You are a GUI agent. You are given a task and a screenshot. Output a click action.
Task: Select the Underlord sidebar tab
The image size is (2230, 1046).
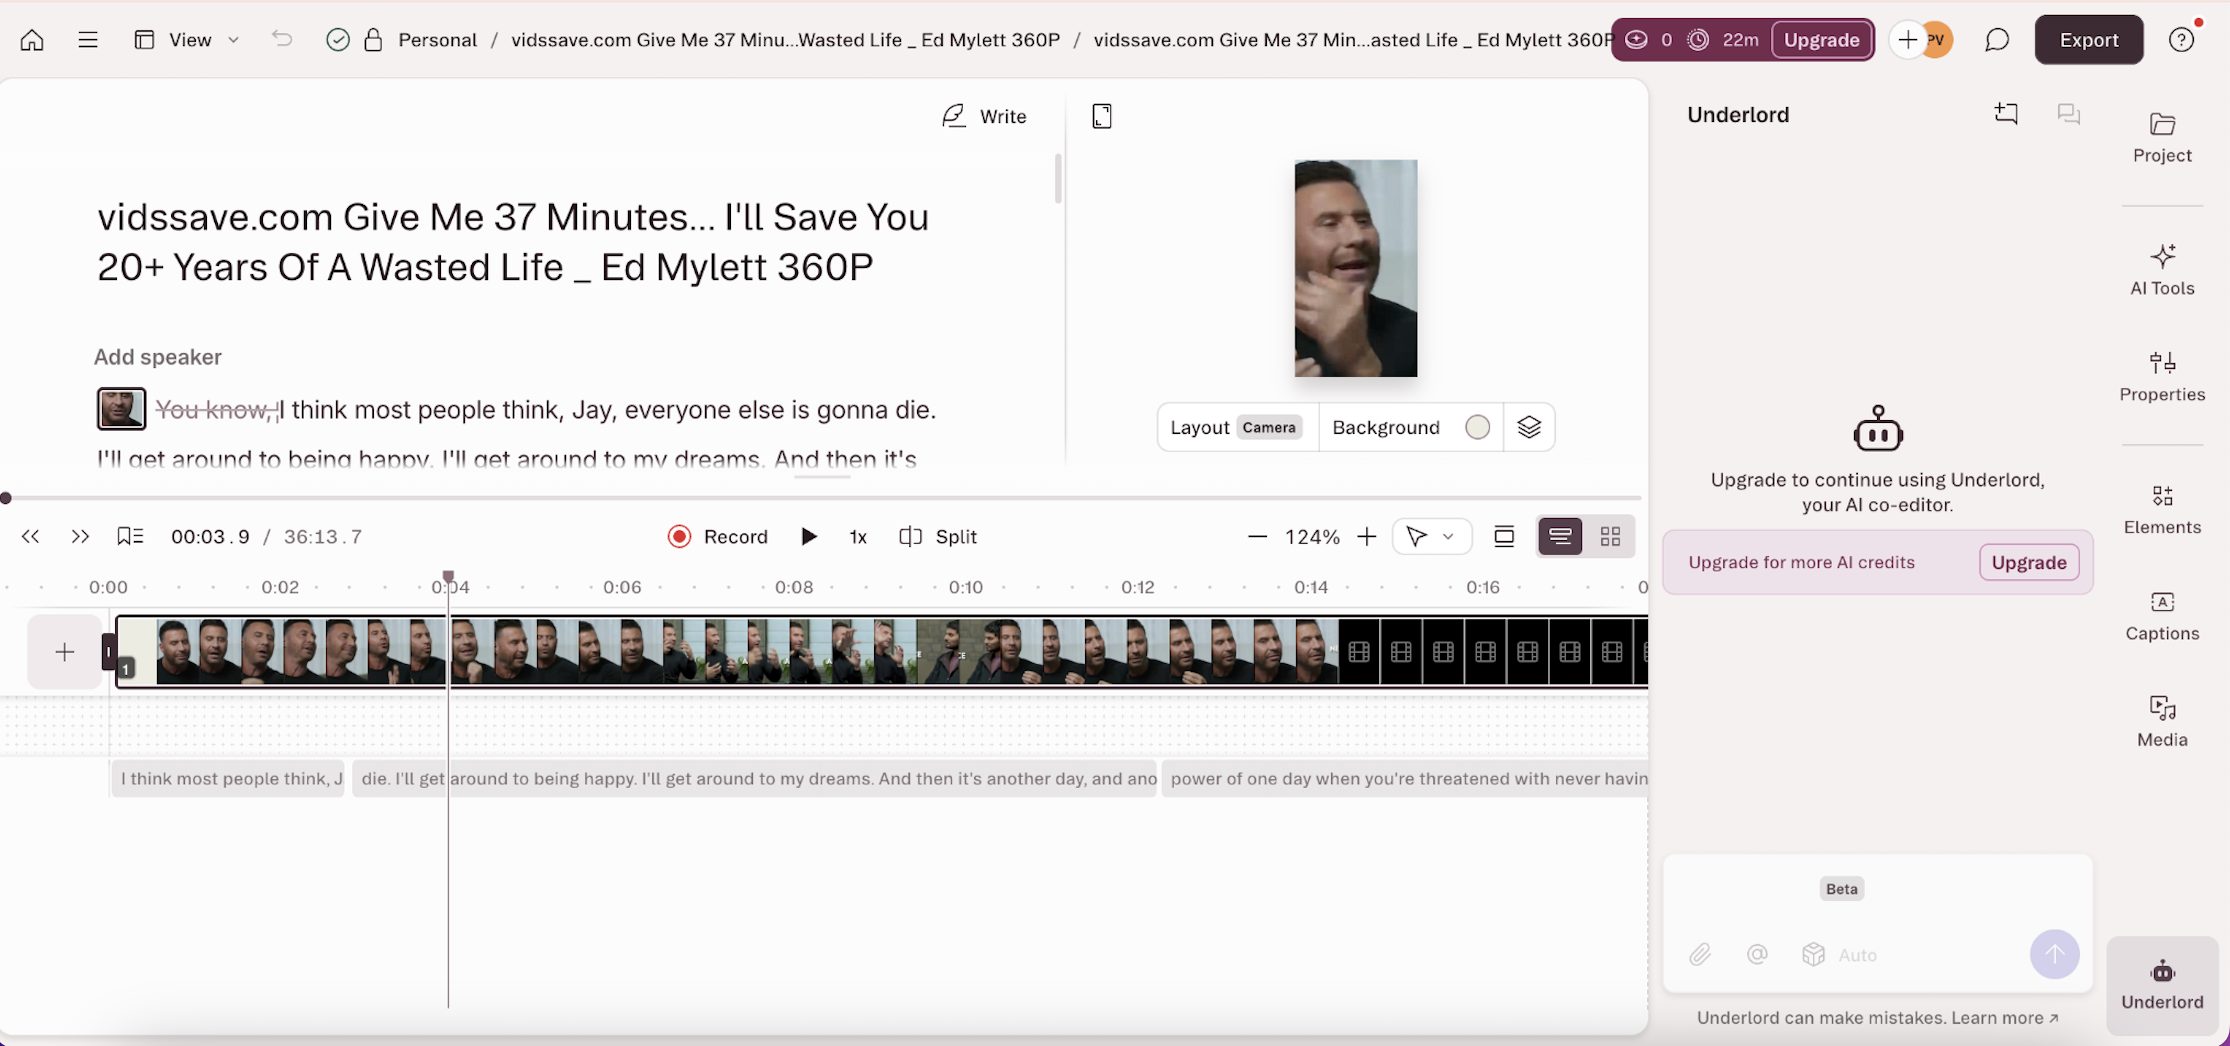[2162, 985]
